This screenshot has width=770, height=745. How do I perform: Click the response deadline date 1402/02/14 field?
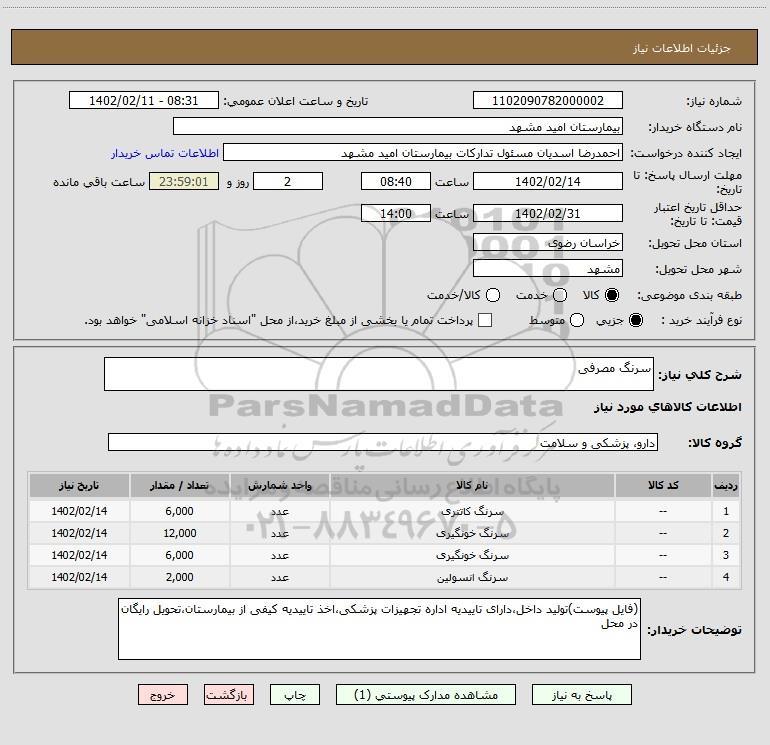click(x=548, y=181)
